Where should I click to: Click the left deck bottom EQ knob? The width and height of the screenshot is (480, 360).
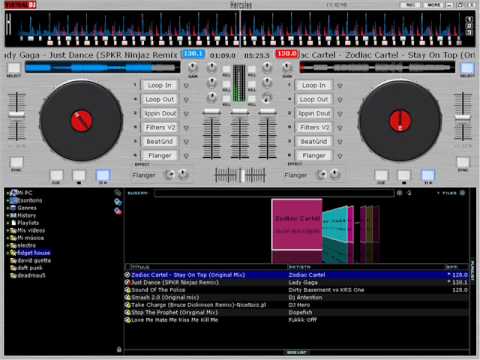212,97
